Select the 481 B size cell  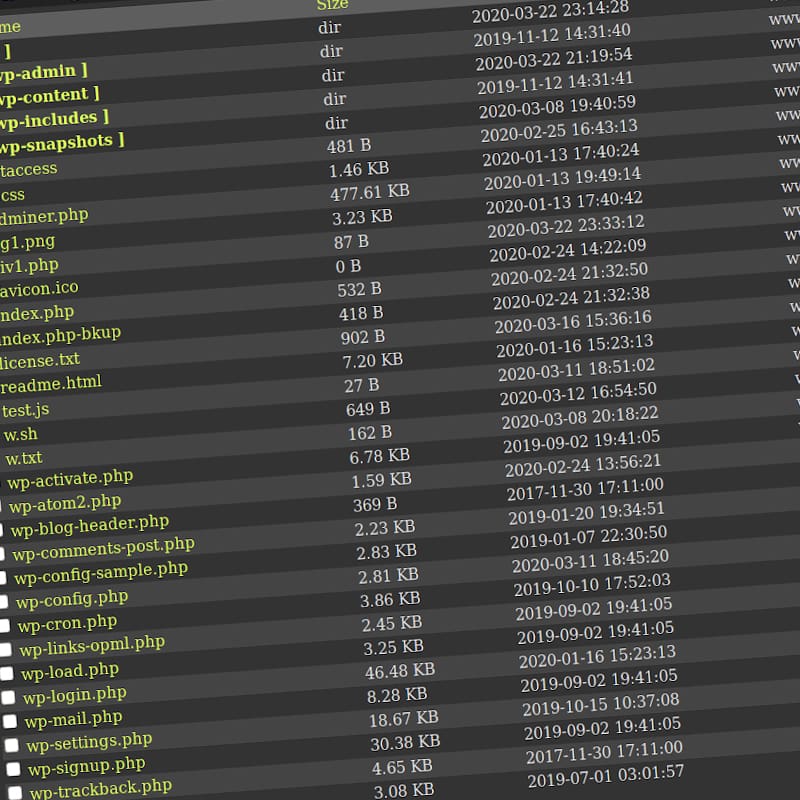pyautogui.click(x=349, y=146)
